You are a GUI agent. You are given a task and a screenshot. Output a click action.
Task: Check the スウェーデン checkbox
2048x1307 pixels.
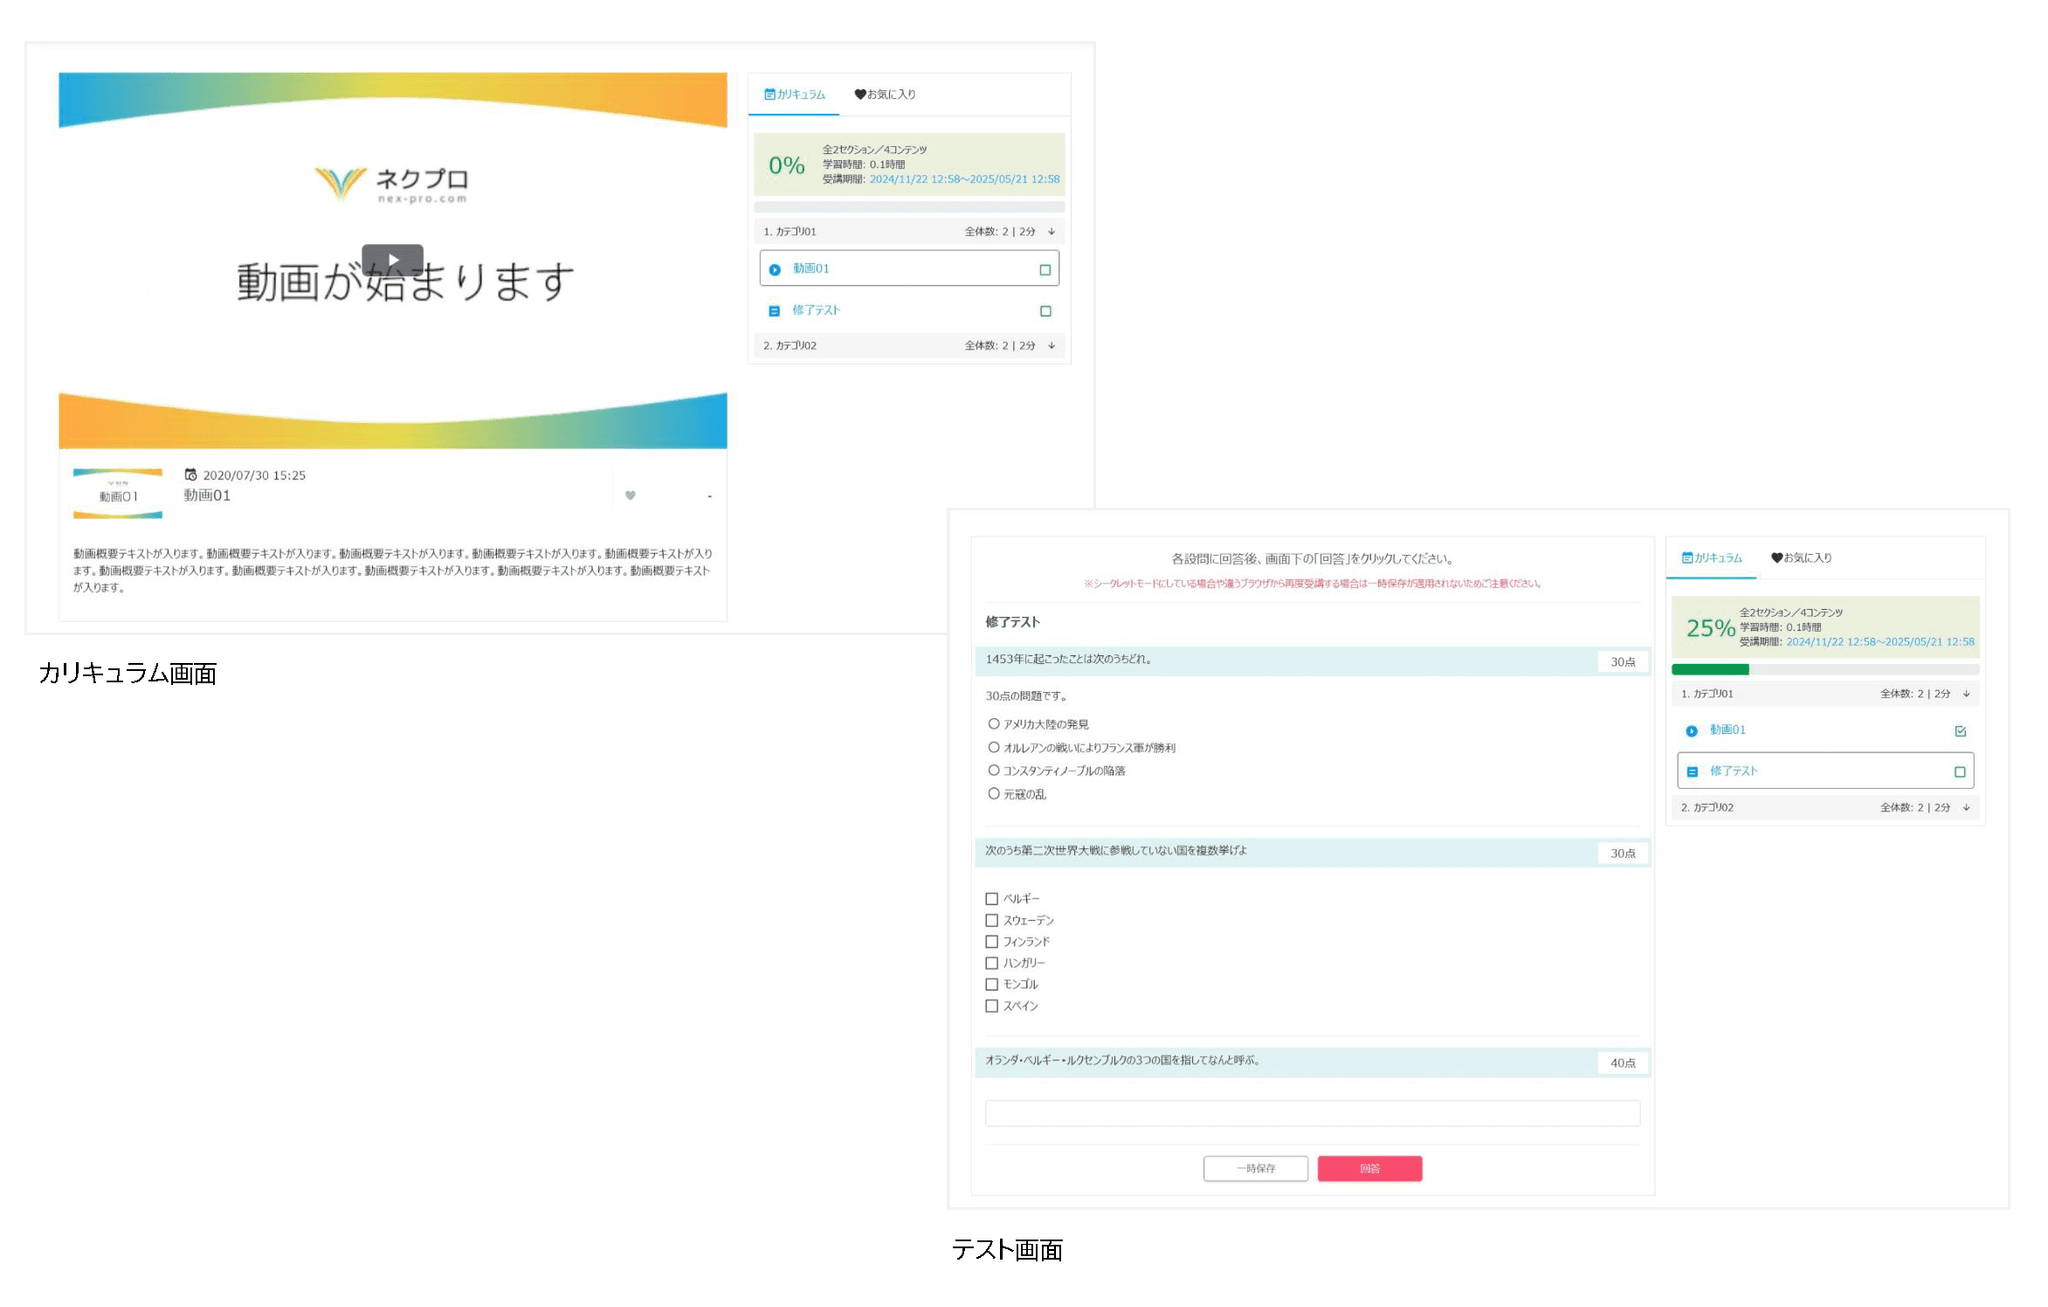tap(992, 920)
